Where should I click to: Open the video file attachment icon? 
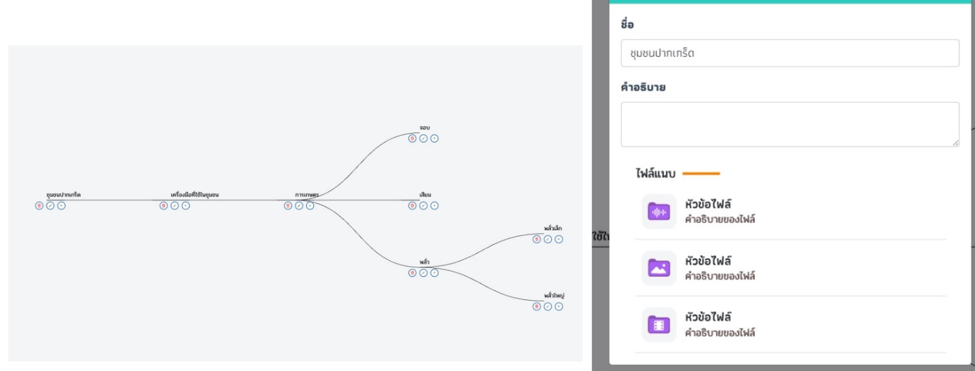tap(658, 324)
